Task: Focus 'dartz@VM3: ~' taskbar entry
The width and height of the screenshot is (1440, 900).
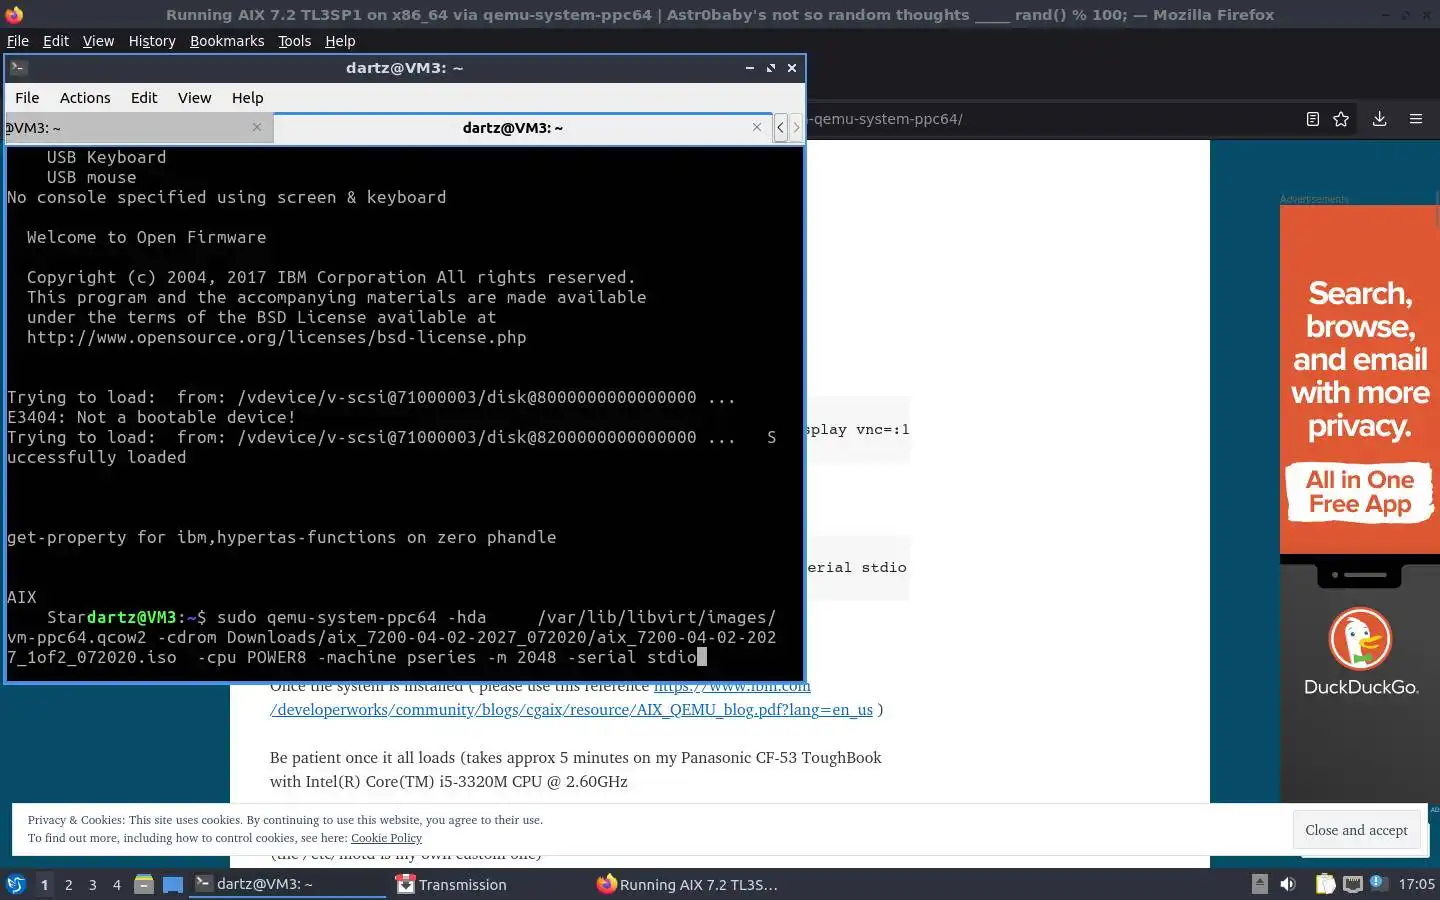Action: 288,884
